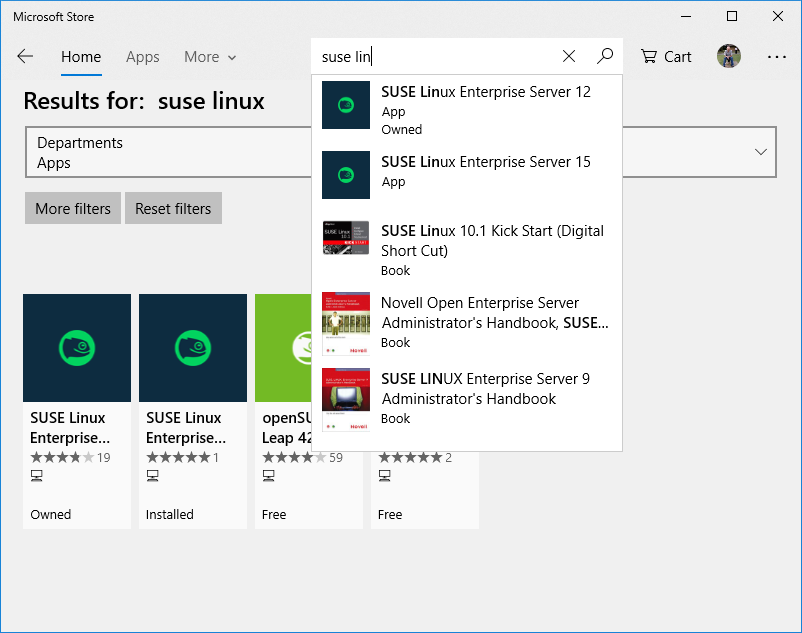
Task: Click the star rating with 59 reviews
Action: [302, 457]
